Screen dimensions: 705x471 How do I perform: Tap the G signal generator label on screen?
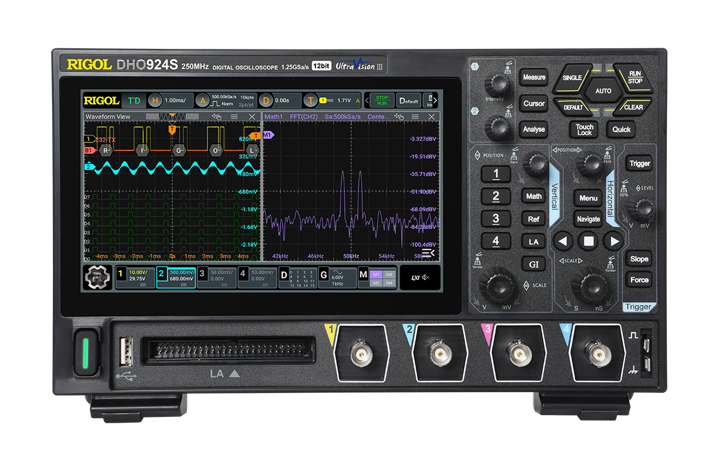tap(323, 274)
